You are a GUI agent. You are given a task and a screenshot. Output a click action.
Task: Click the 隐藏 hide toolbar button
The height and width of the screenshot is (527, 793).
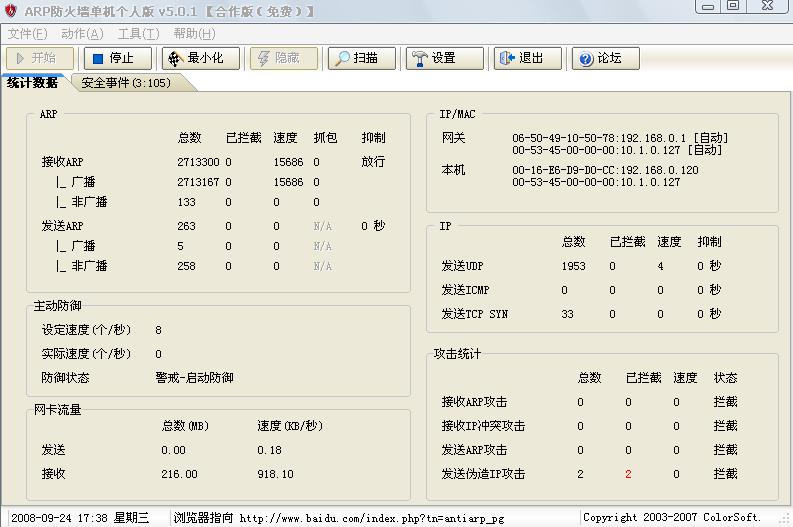(284, 58)
